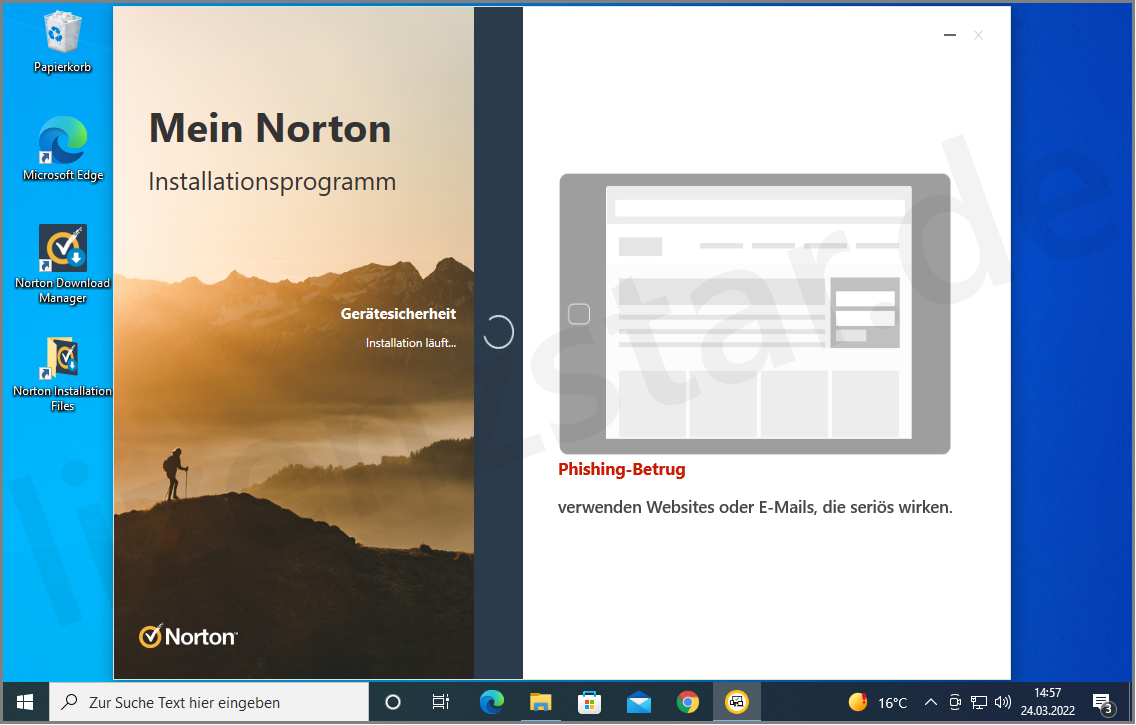Click the Norton logo in the installer
Viewport: 1136px width, 725px height.
[x=187, y=635]
